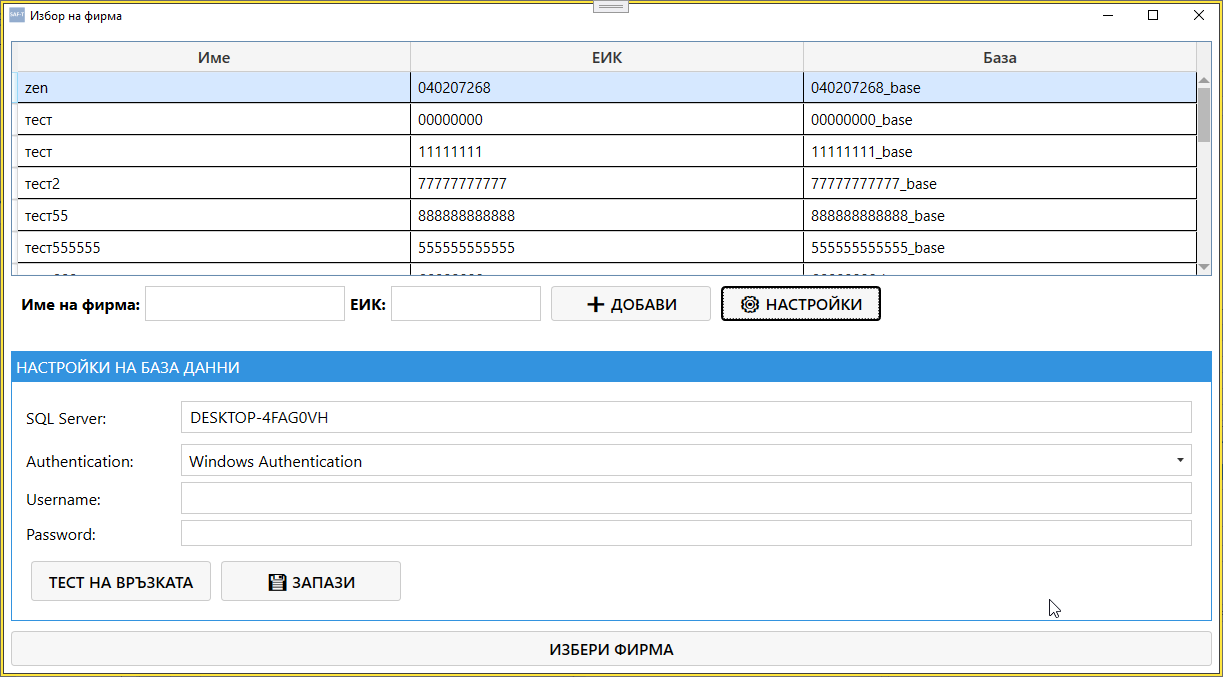The image size is (1223, 677).
Task: Select the row with ЕИК 00000000
Action: click(607, 120)
